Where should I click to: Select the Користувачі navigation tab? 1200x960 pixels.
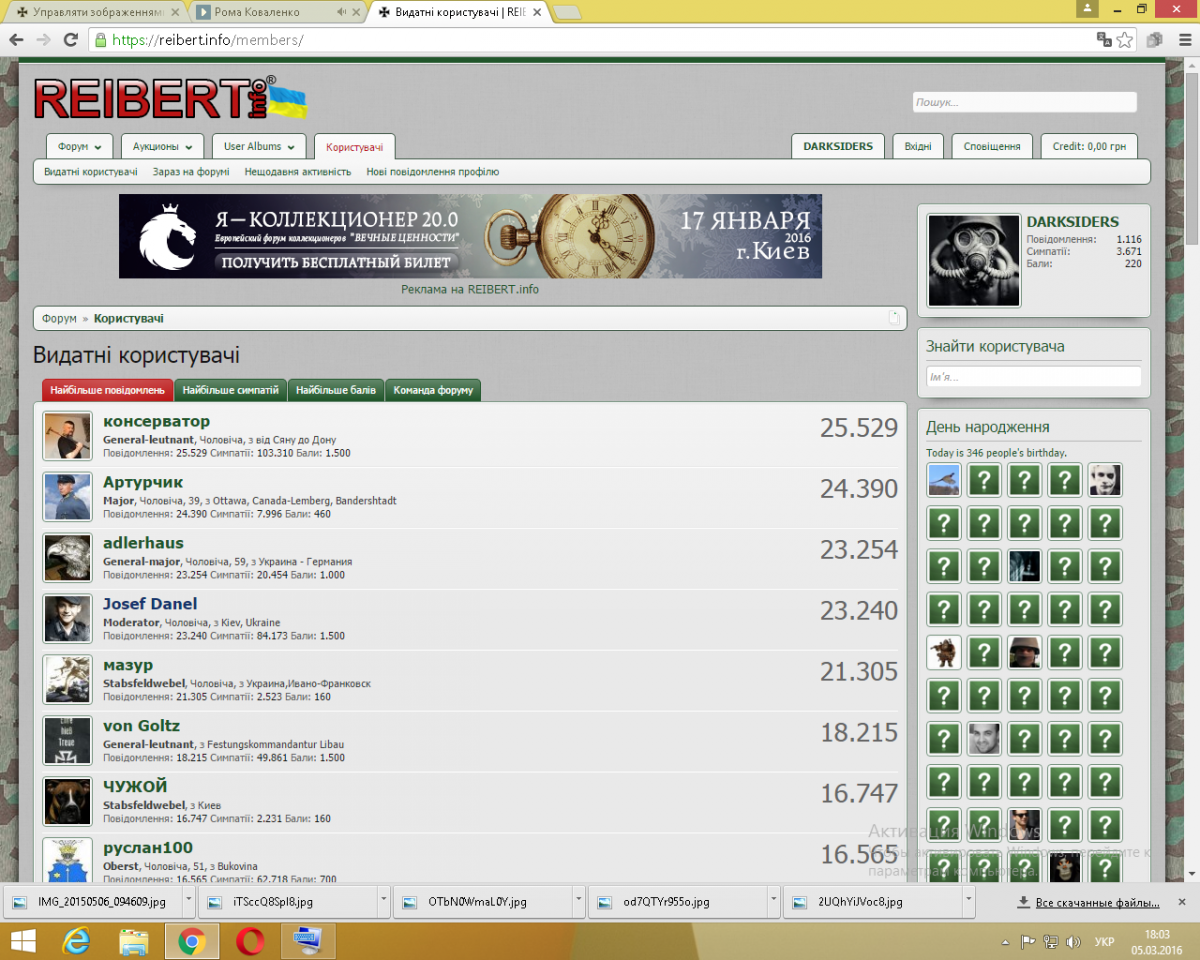(354, 147)
